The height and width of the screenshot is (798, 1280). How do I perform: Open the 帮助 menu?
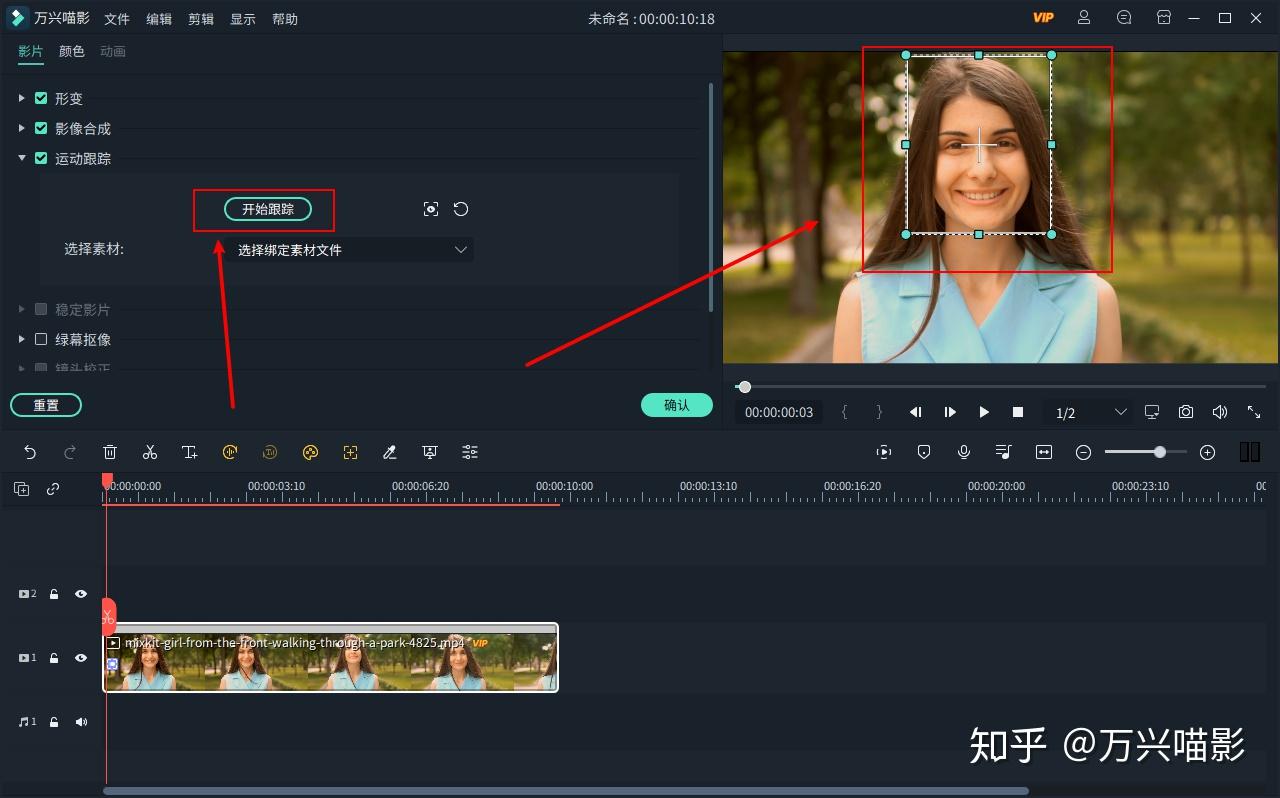pos(285,19)
